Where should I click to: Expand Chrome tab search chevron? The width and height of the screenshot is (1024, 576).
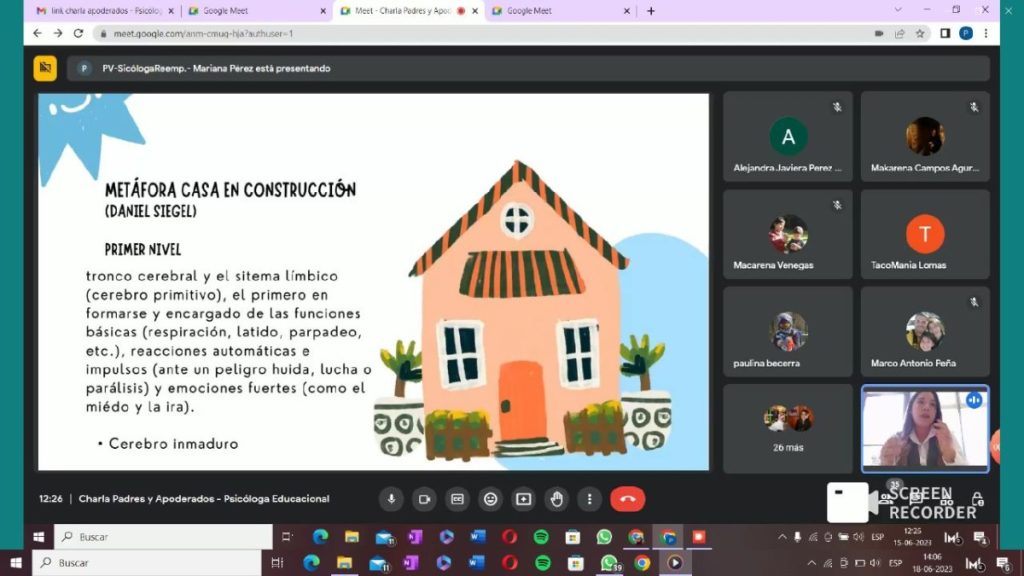pos(897,11)
